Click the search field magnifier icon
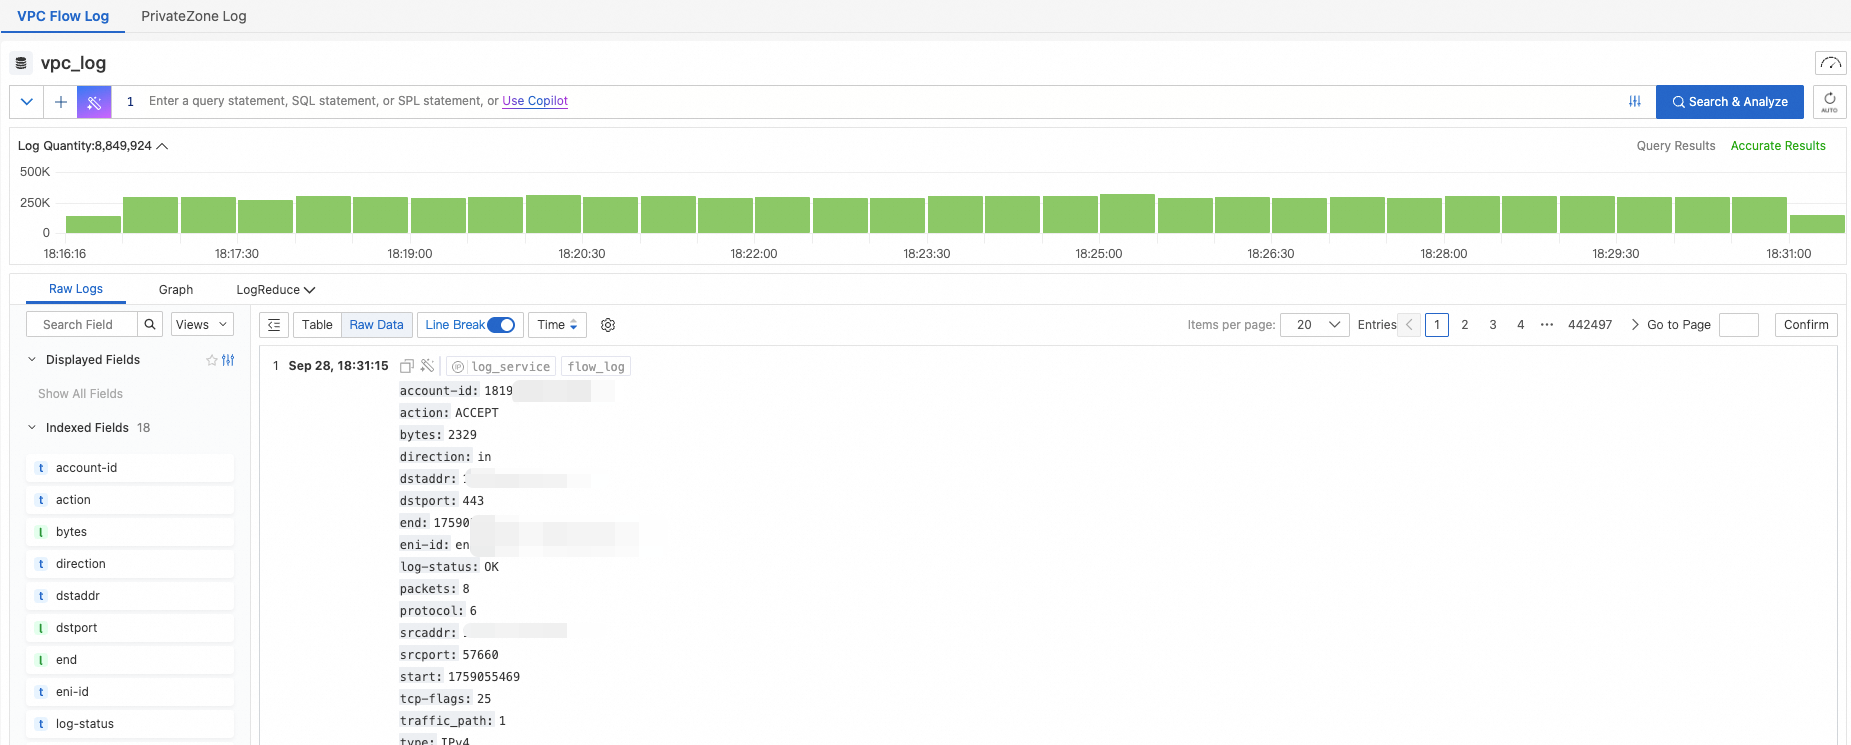 pyautogui.click(x=150, y=325)
